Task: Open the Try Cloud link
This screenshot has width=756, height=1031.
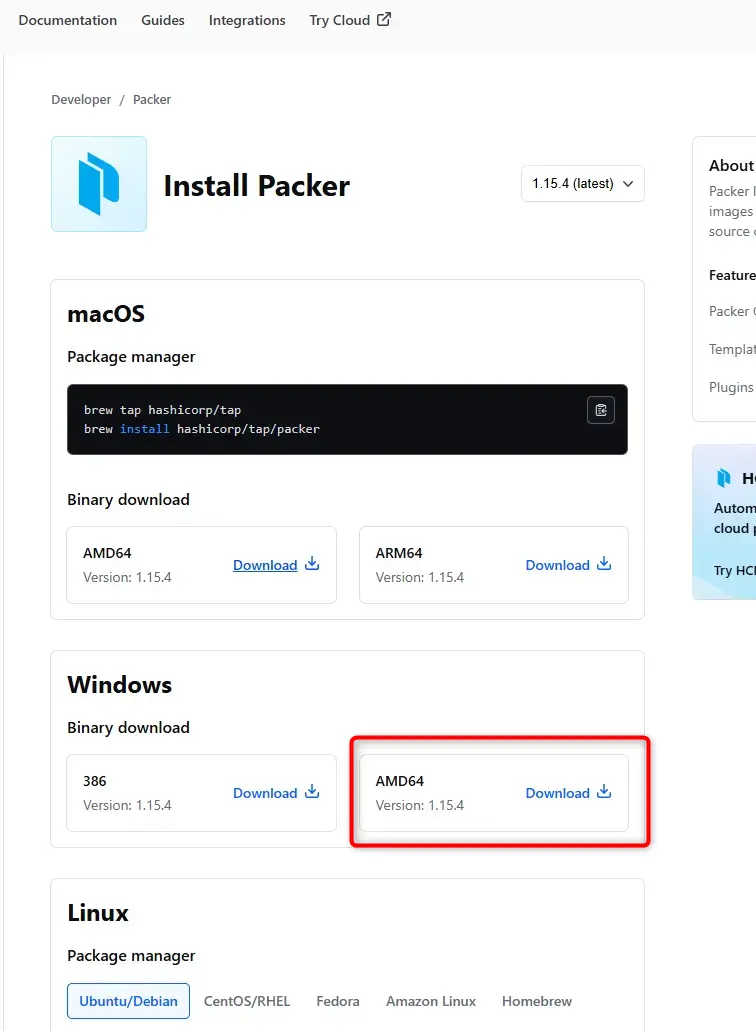Action: click(x=350, y=20)
